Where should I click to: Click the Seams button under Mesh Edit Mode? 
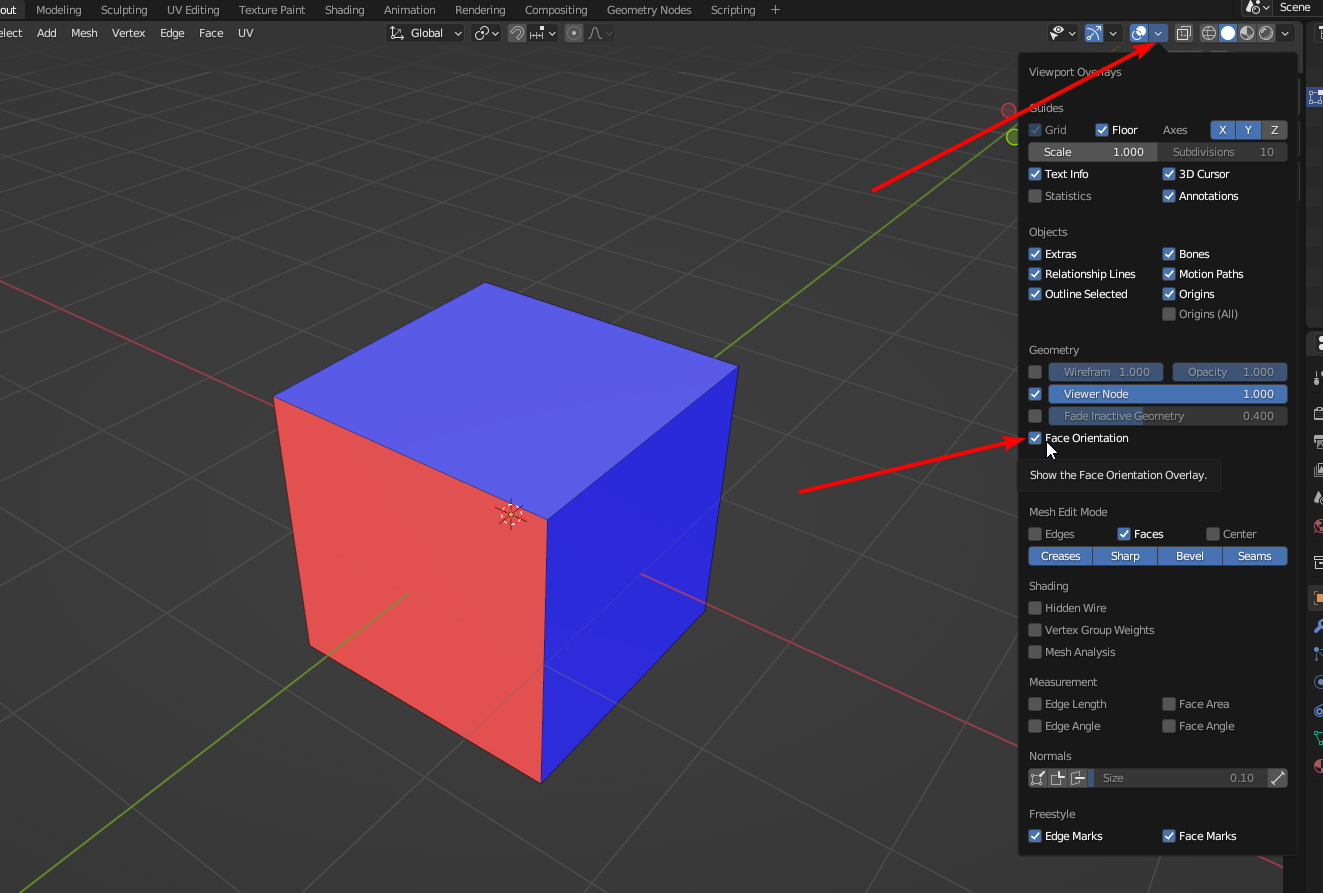click(x=1254, y=556)
